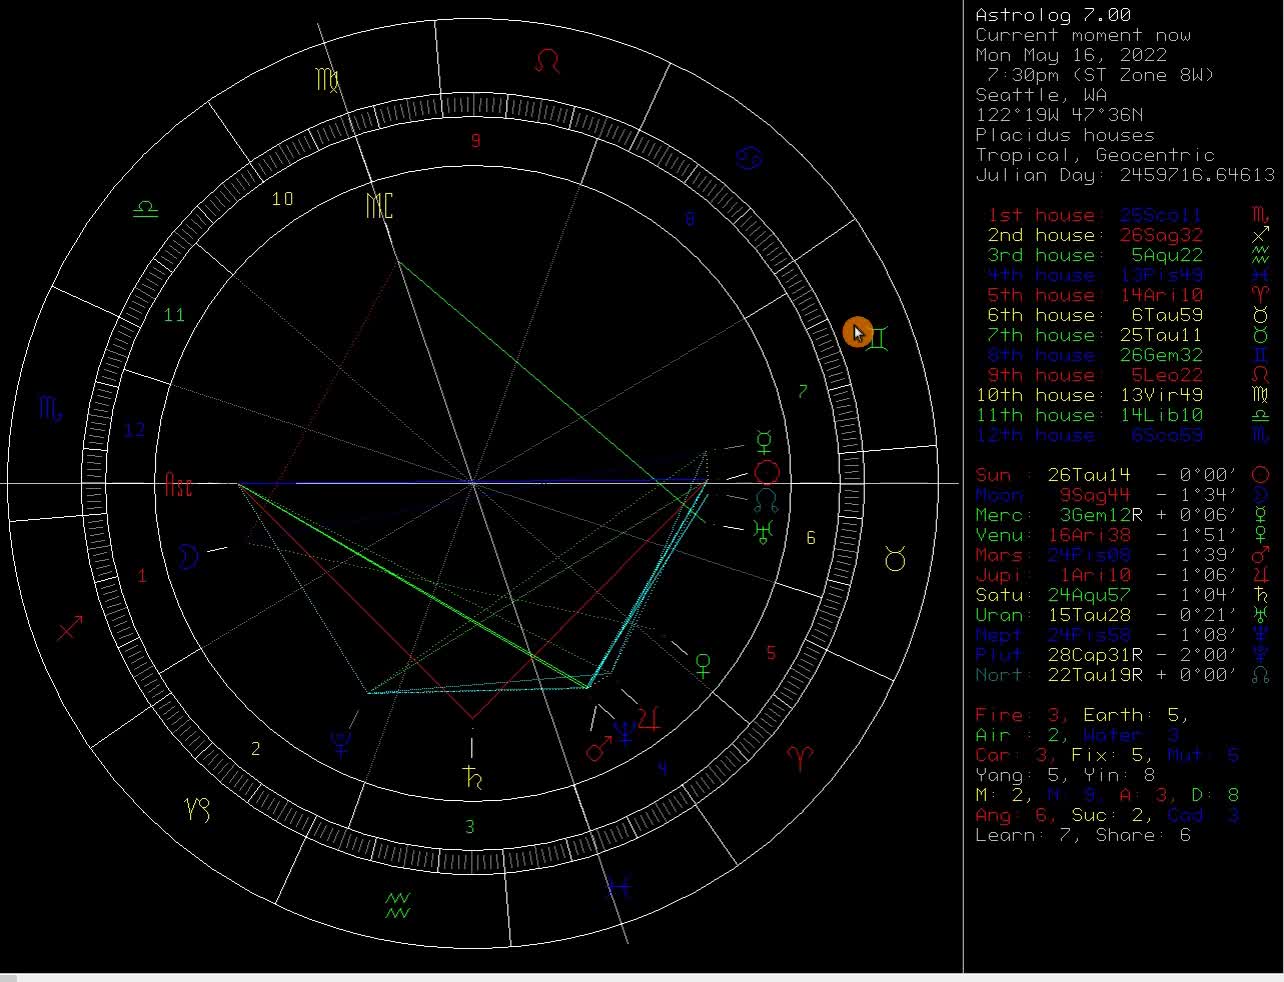Select the Venus glyph in the chart wheel

tap(703, 666)
